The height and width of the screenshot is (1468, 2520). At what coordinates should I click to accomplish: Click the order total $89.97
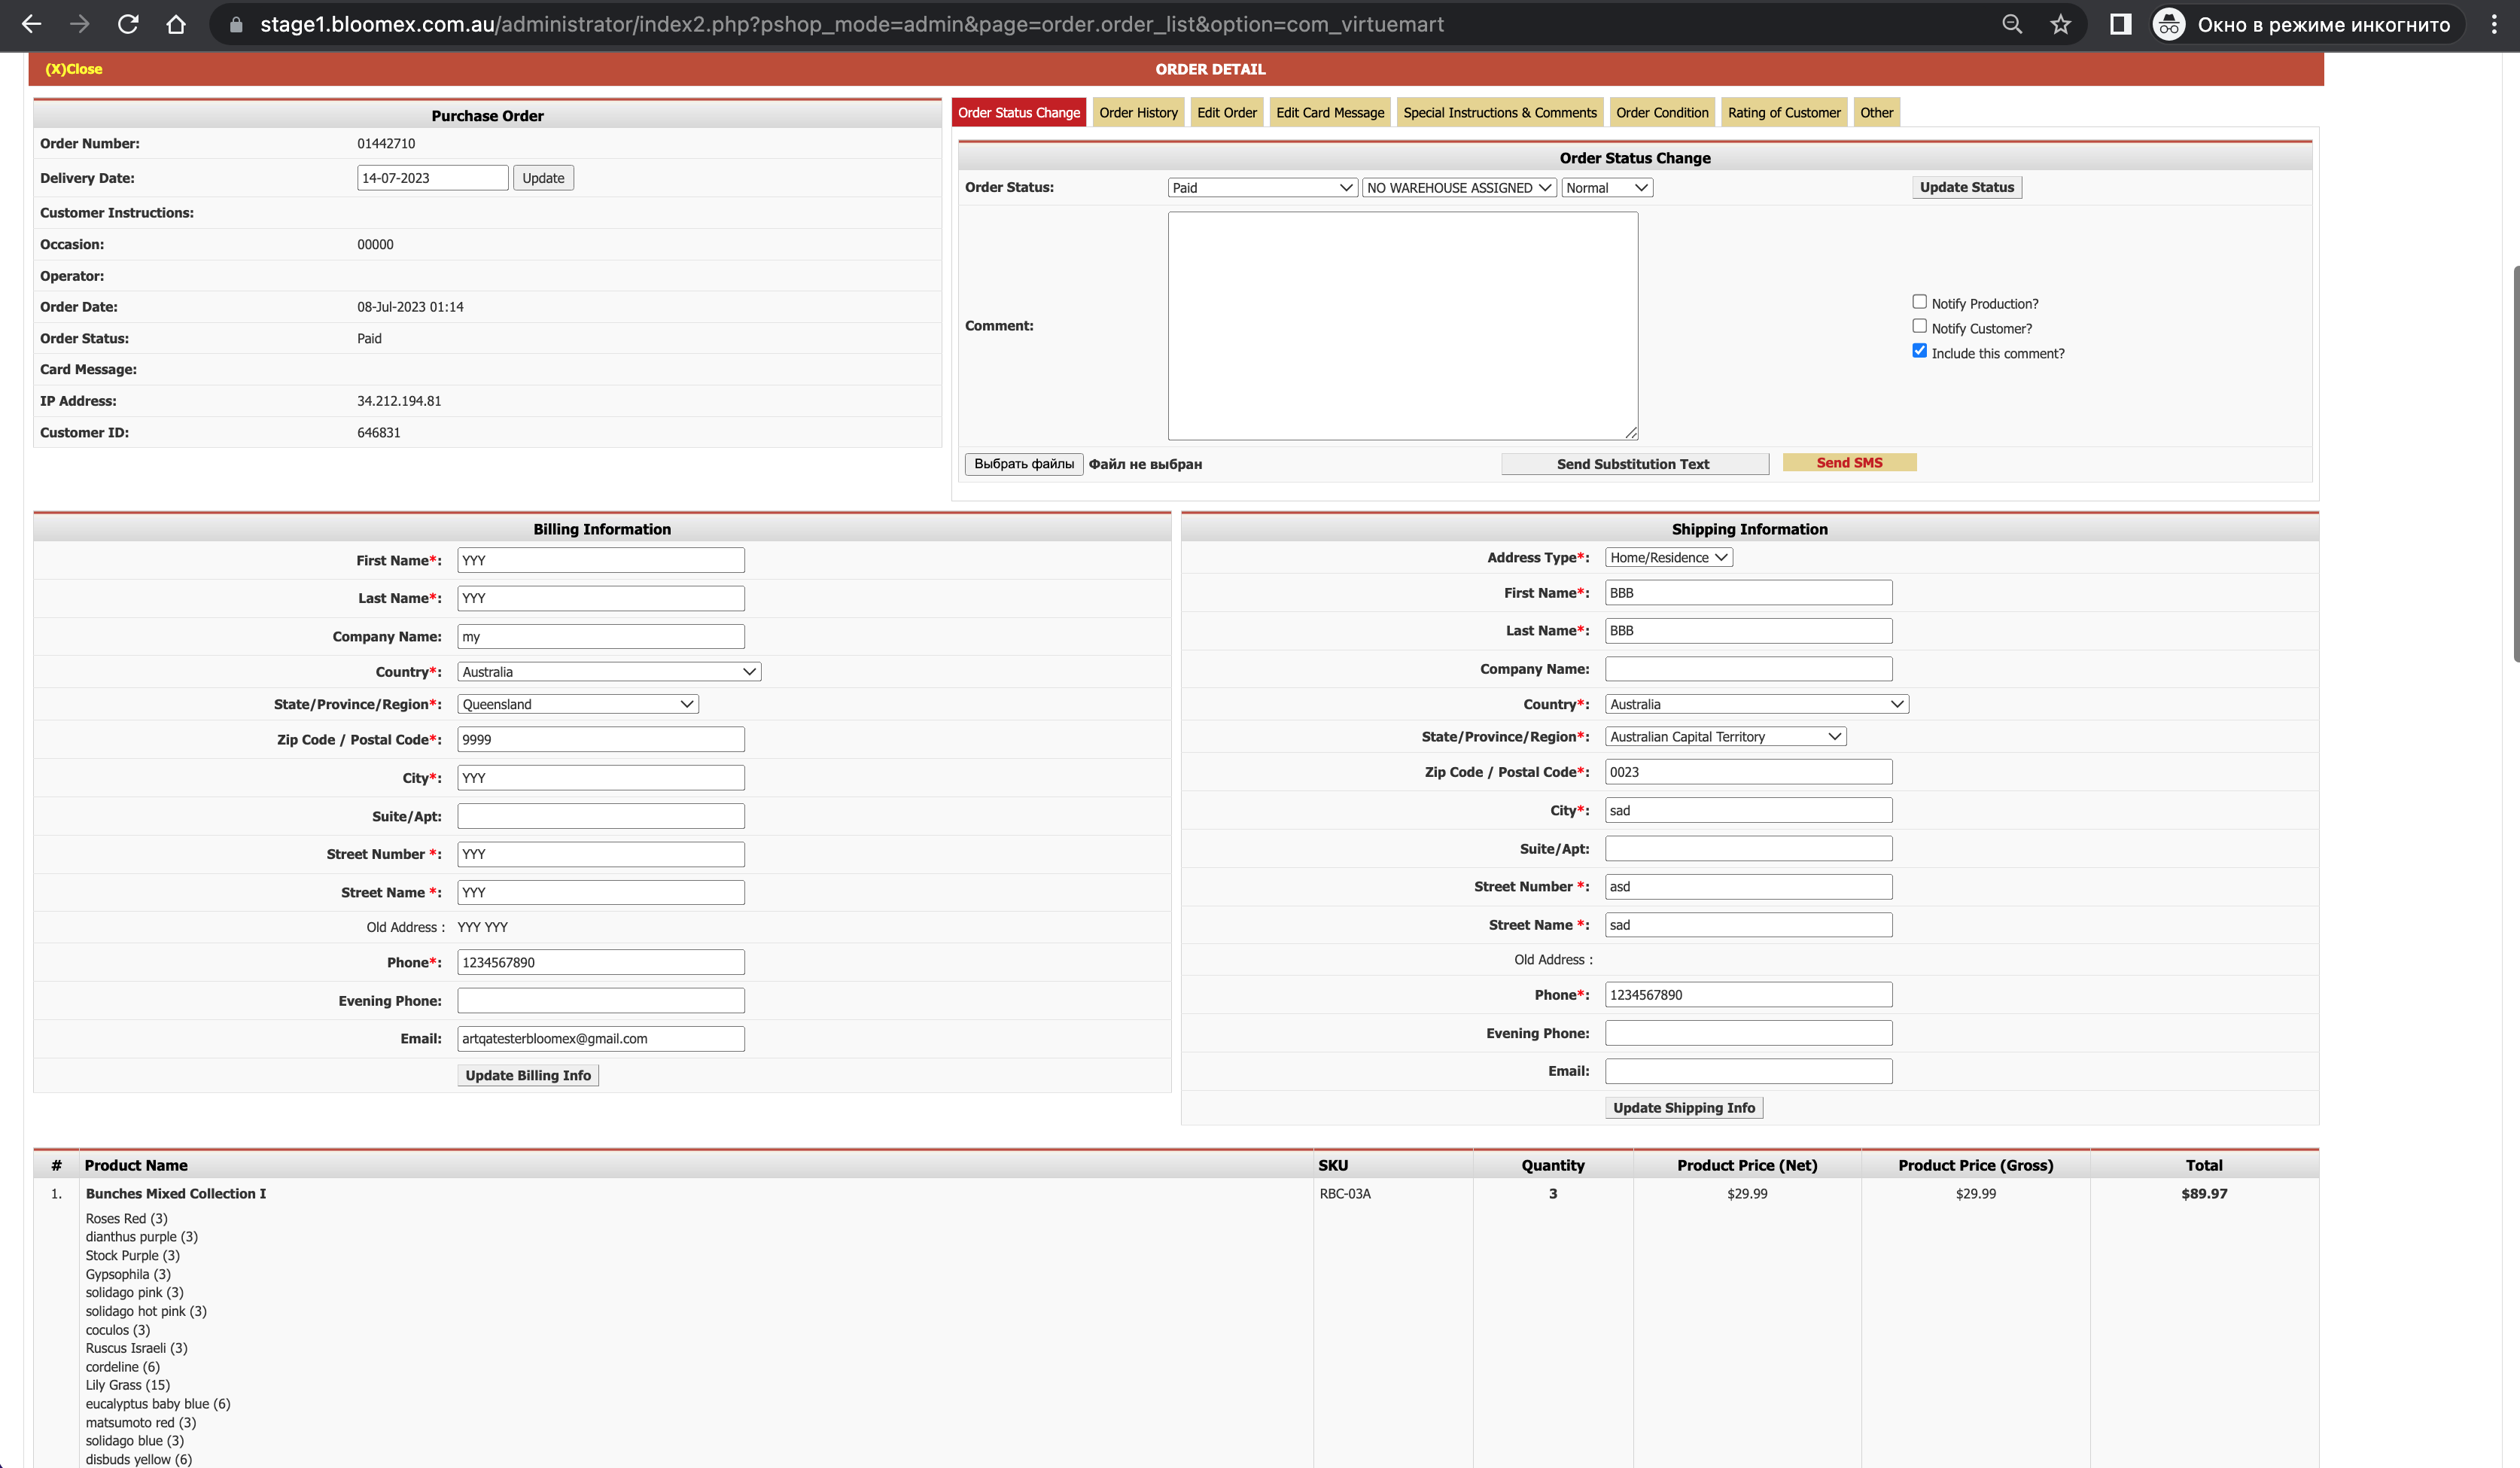pyautogui.click(x=2204, y=1194)
